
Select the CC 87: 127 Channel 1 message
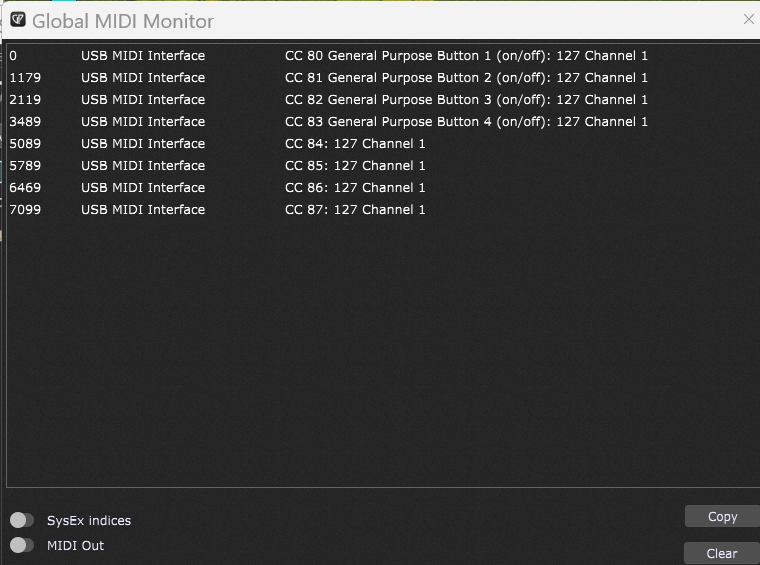355,210
